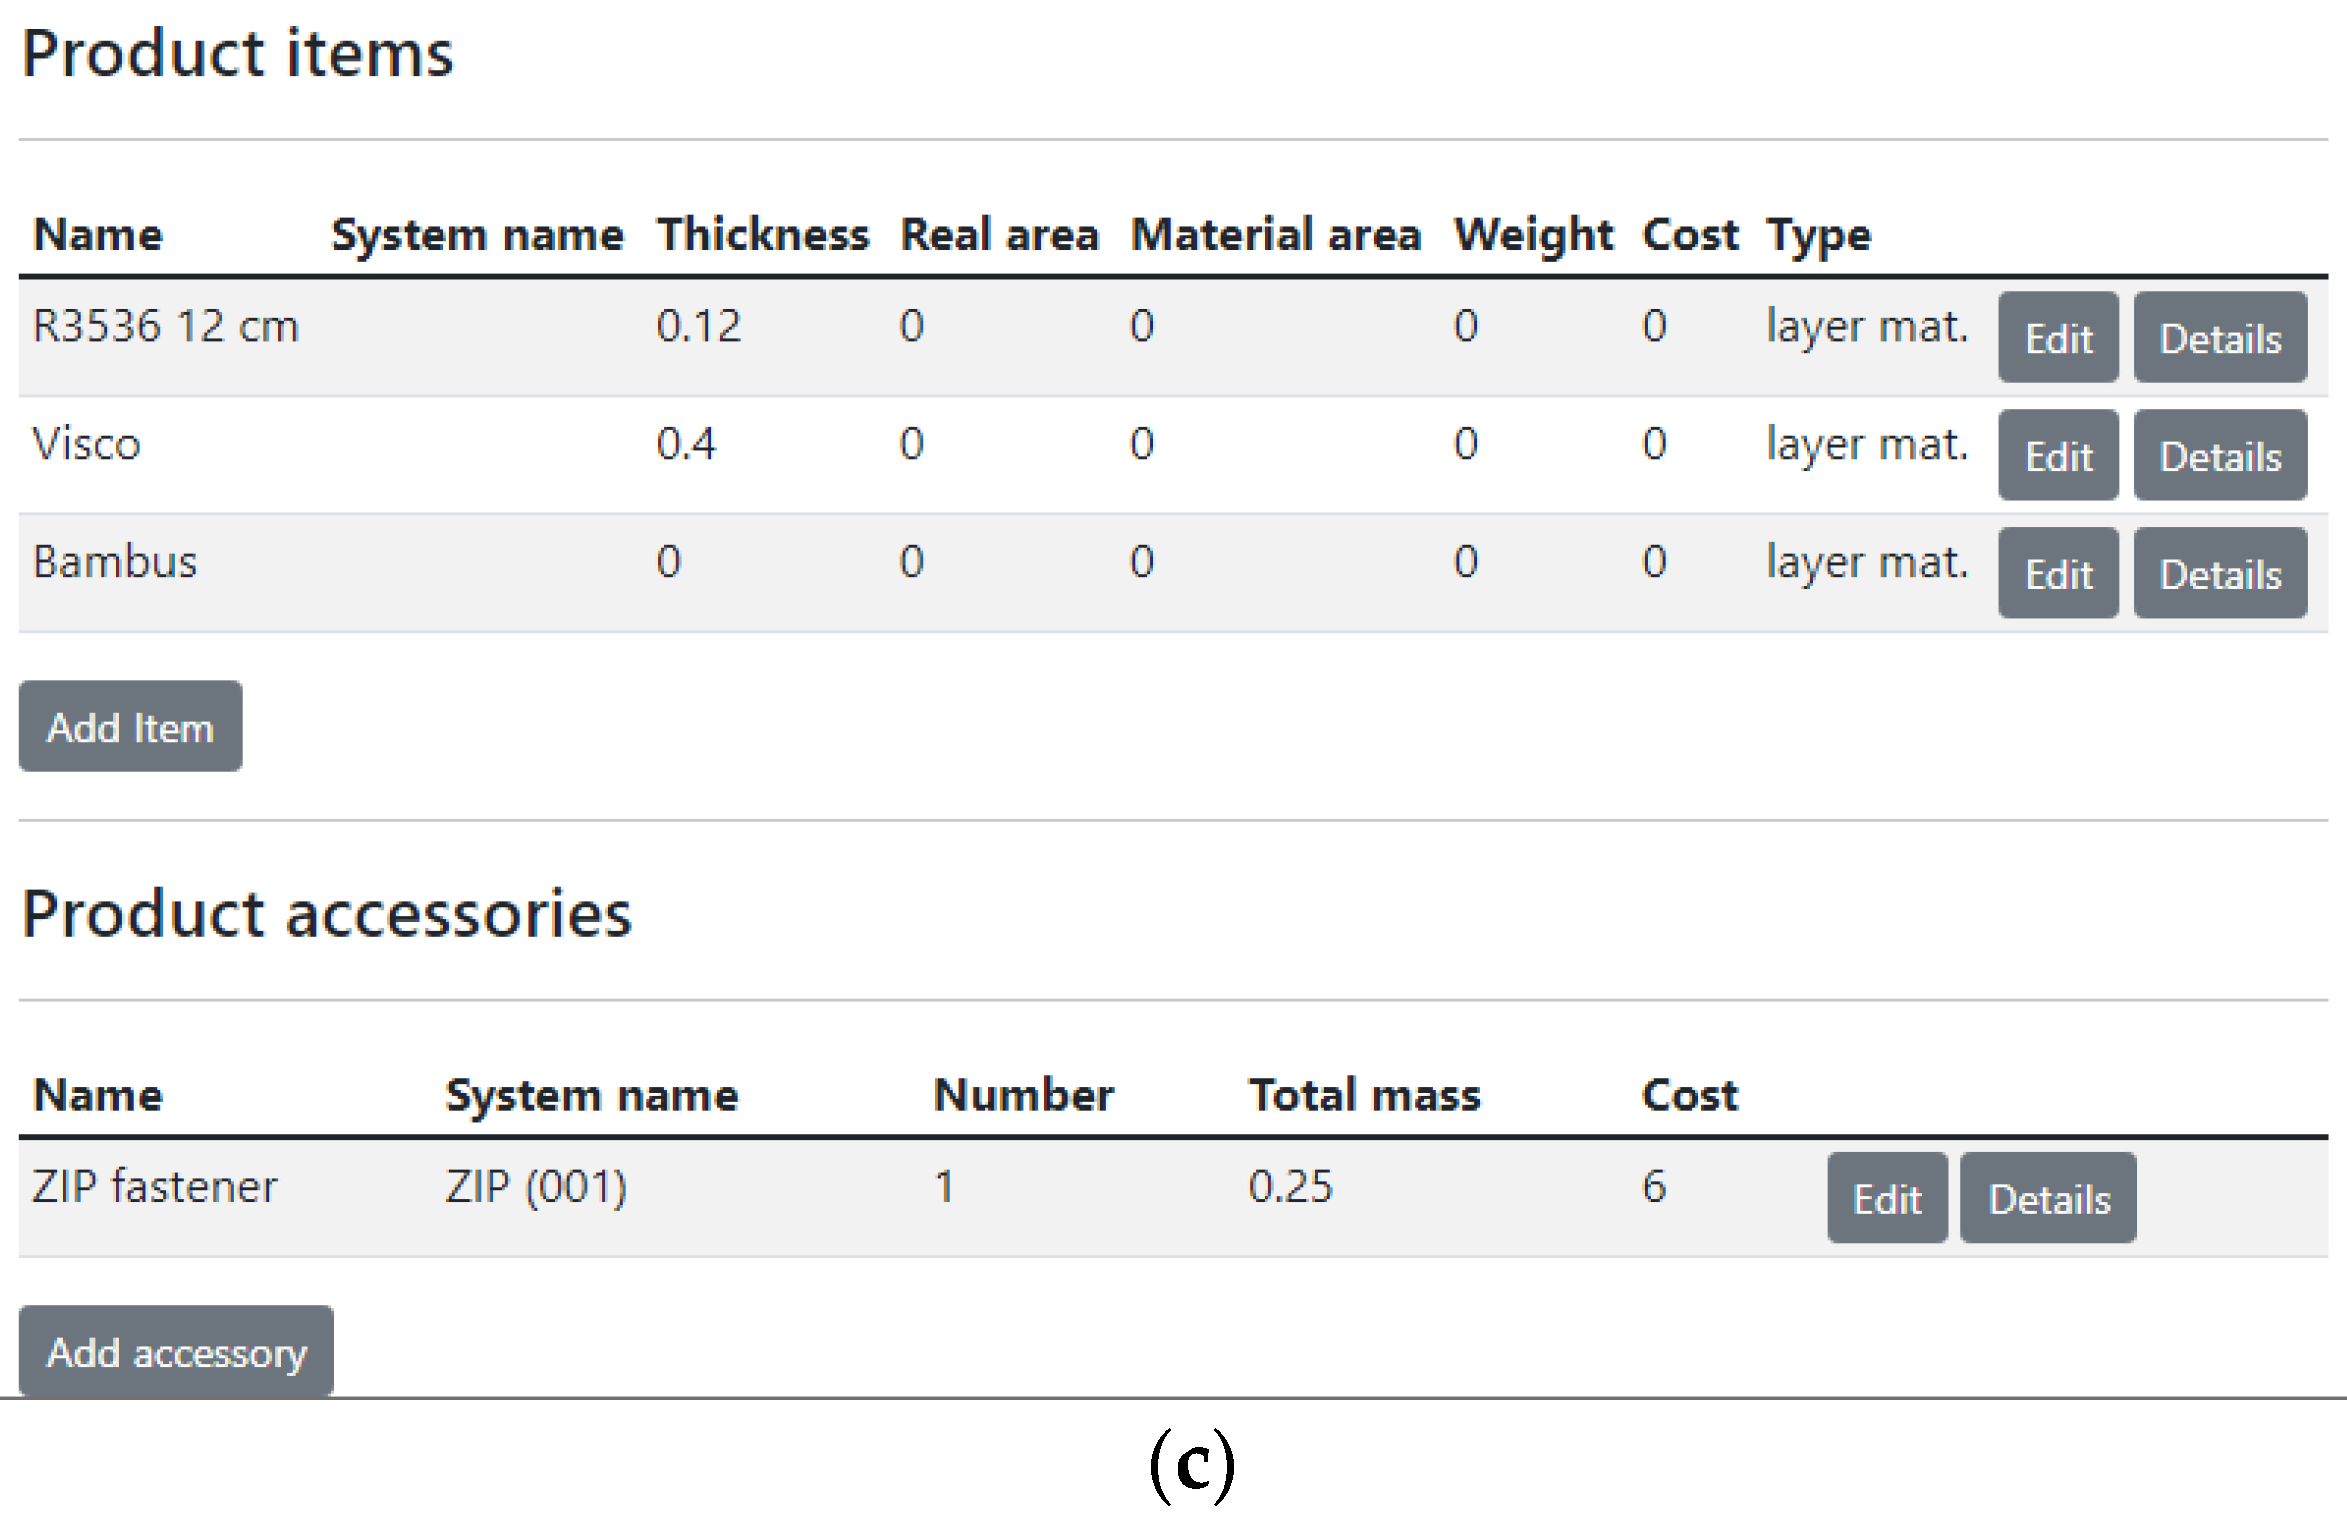Edit the Visco product item
The width and height of the screenshot is (2347, 1535).
2057,456
